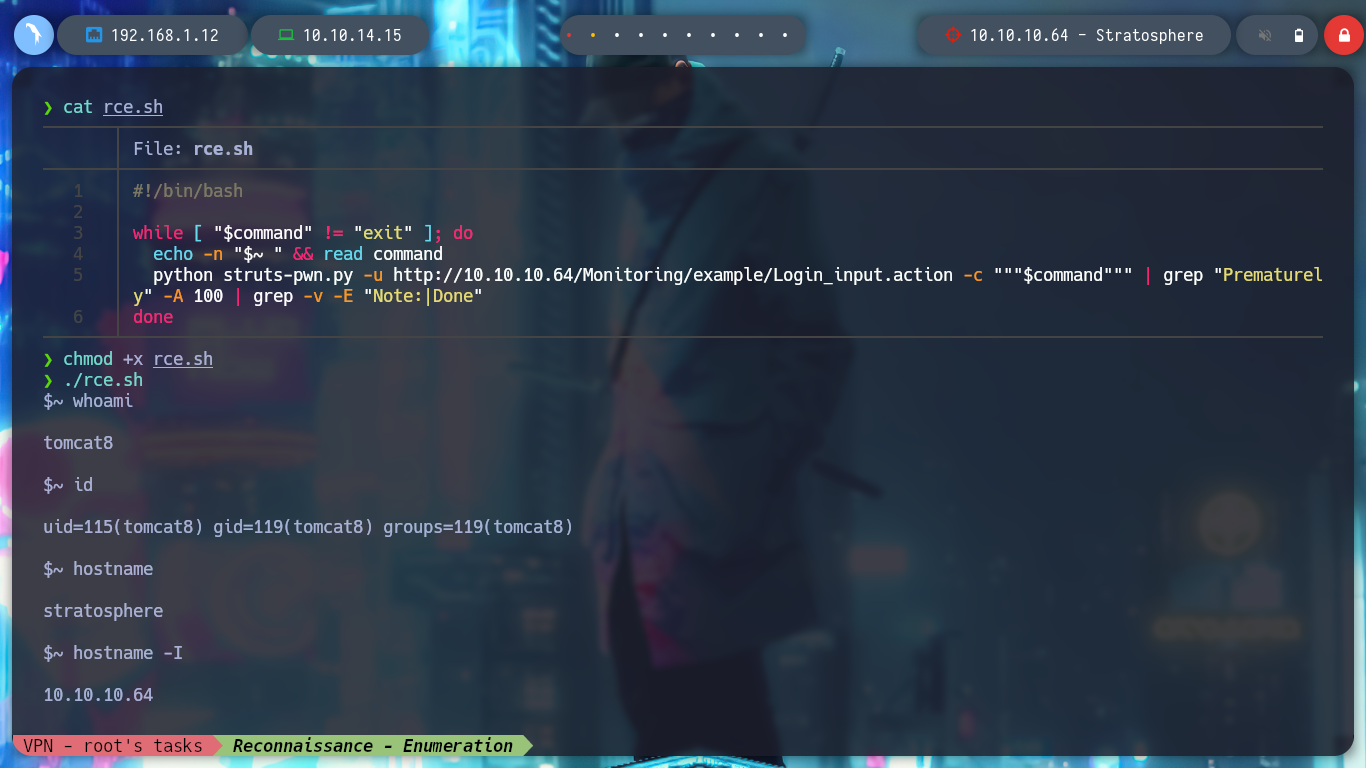The image size is (1366, 768).
Task: Switch to the red first workspace dot
Action: coord(568,35)
